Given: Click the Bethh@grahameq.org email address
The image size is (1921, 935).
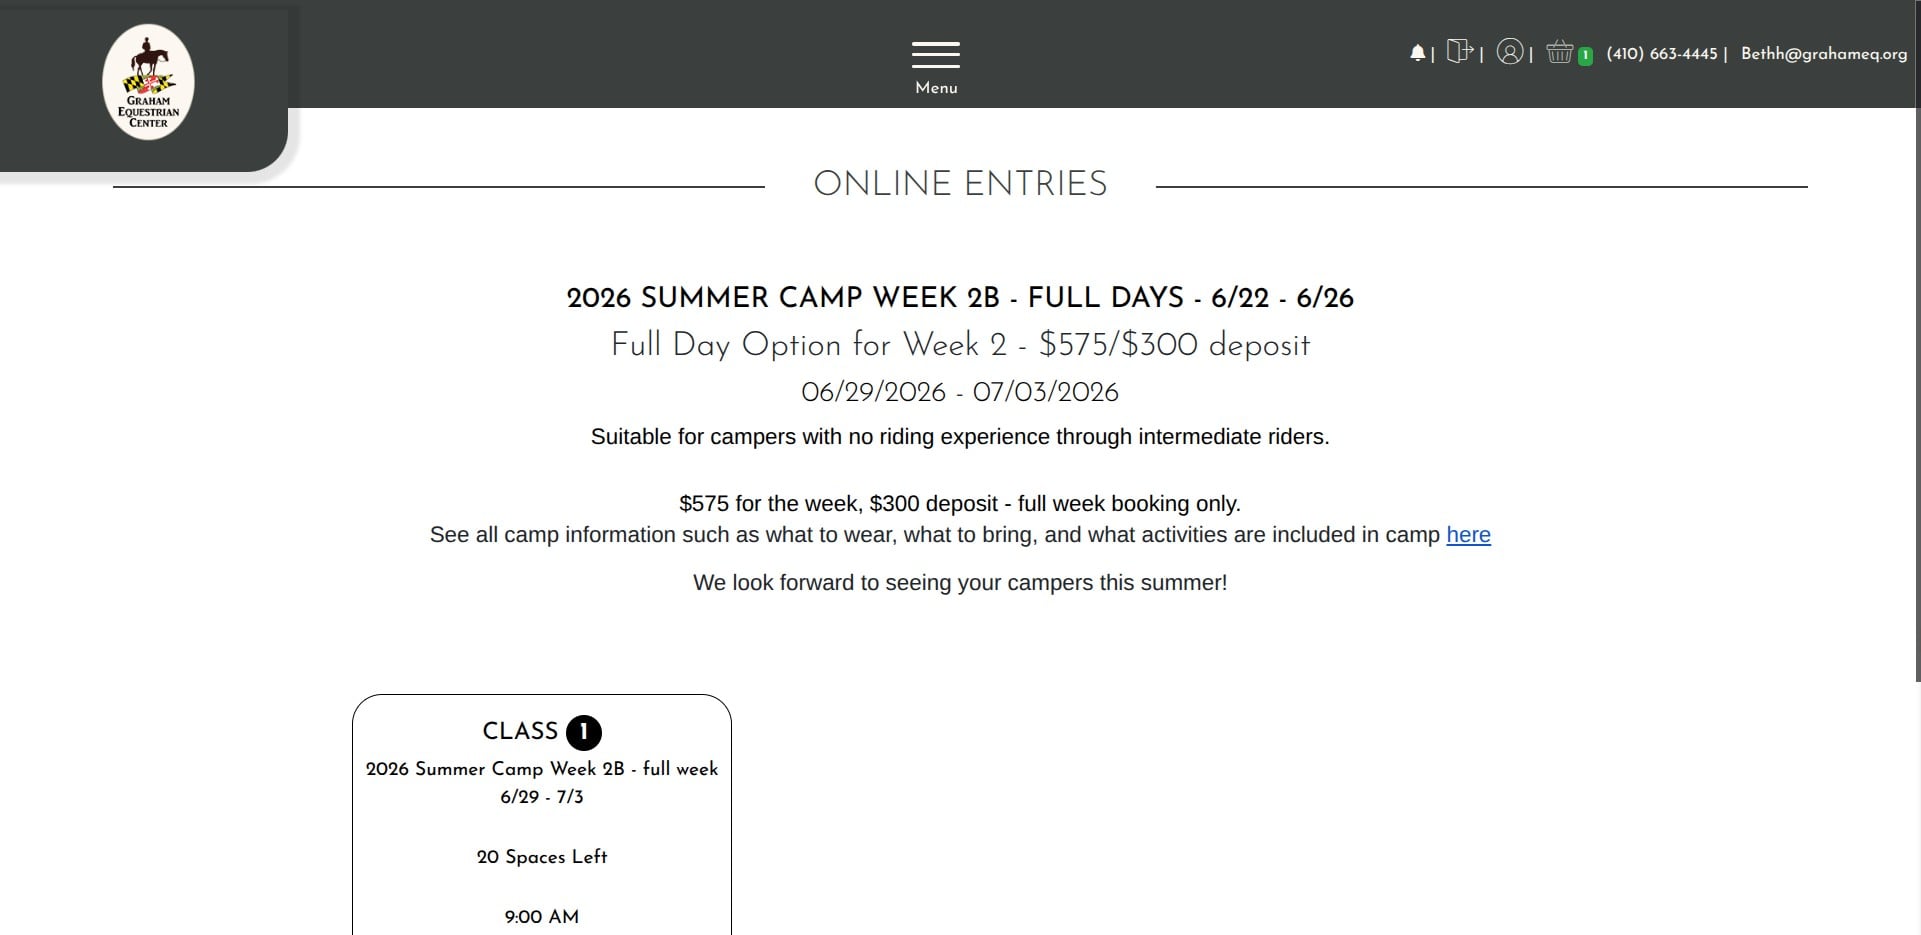Looking at the screenshot, I should [1823, 54].
